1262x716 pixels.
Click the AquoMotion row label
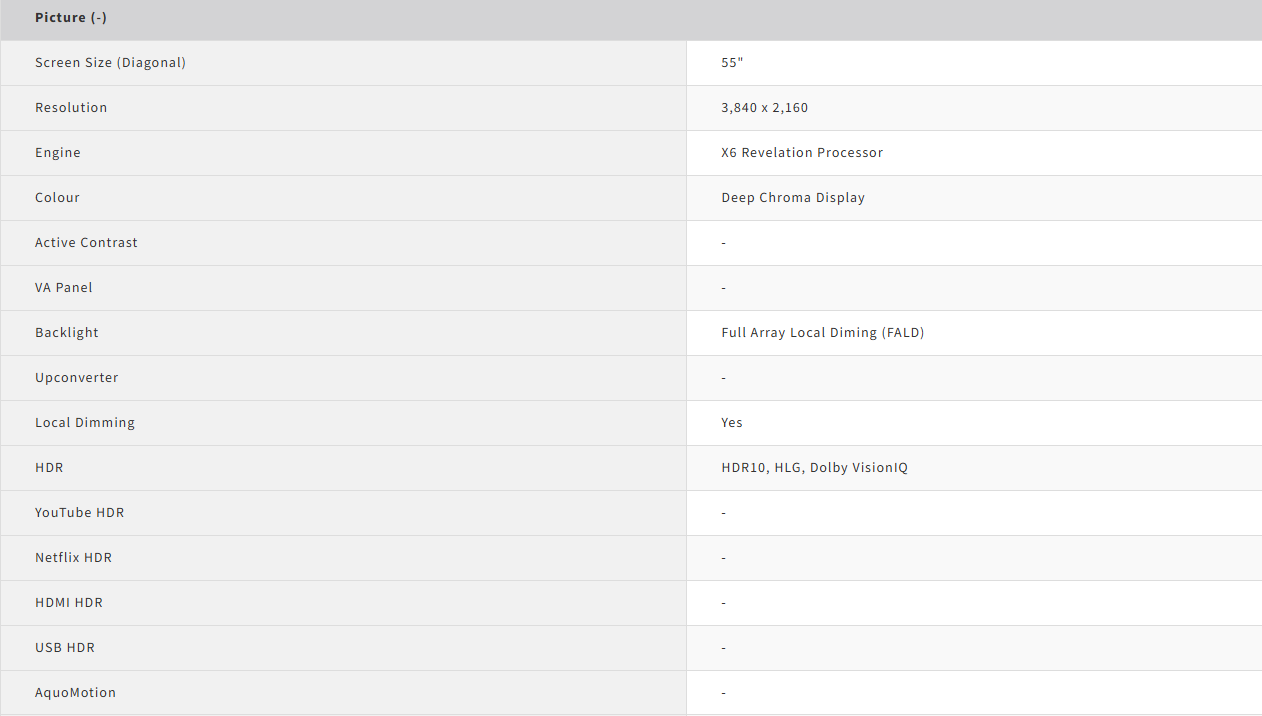pyautogui.click(x=75, y=693)
